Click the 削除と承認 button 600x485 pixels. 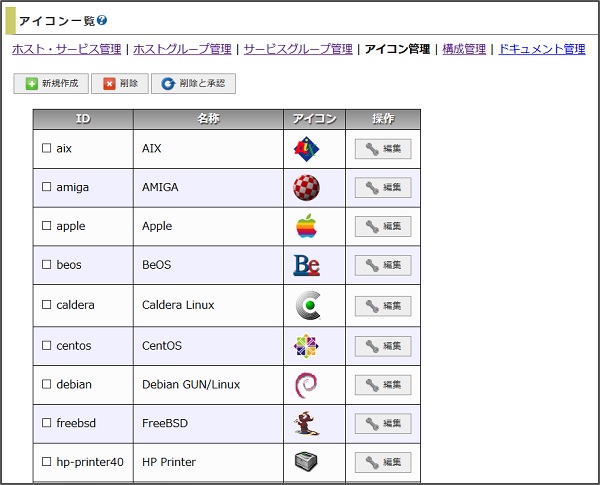(x=194, y=83)
